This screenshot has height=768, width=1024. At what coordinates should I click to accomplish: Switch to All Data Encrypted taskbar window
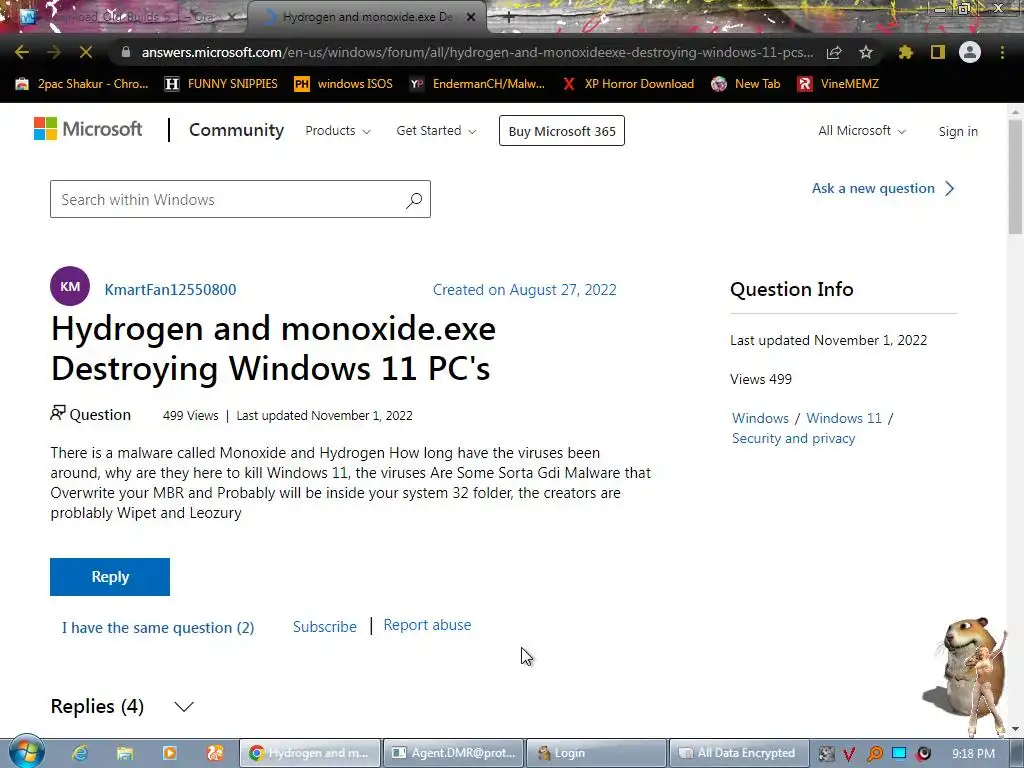(739, 753)
